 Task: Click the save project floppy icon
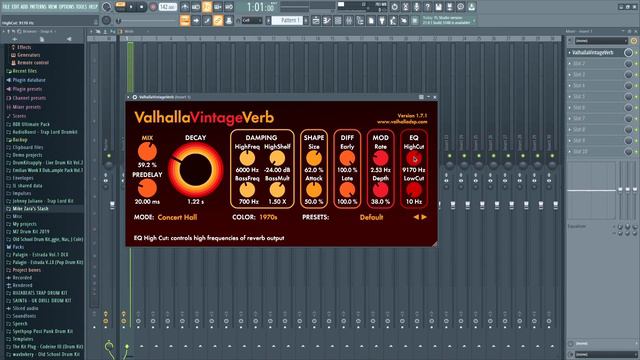click(438, 7)
